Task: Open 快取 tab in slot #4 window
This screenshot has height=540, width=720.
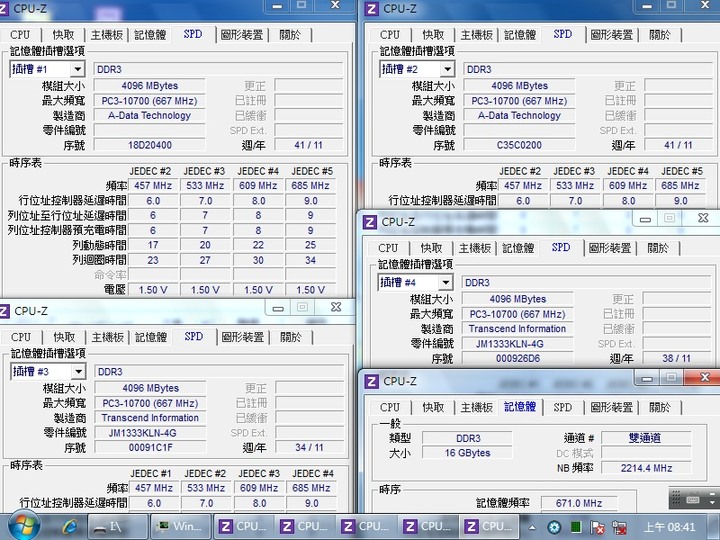Action: tap(431, 248)
